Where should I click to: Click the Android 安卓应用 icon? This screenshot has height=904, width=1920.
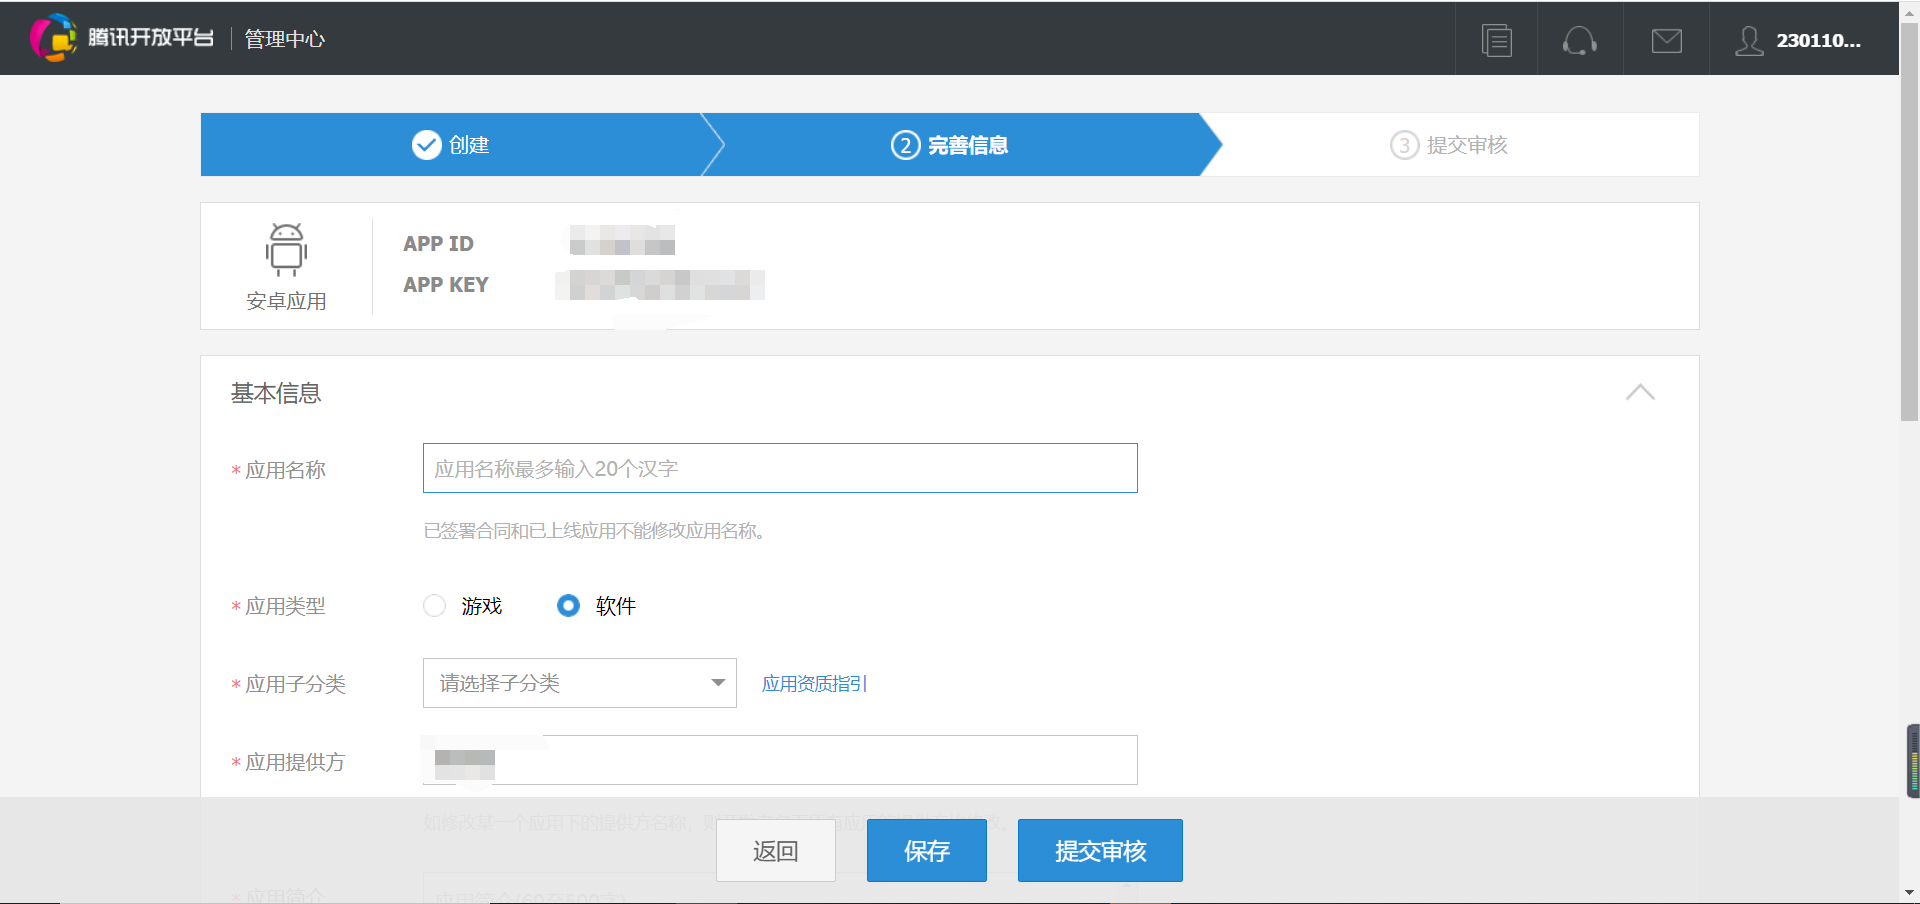(286, 249)
